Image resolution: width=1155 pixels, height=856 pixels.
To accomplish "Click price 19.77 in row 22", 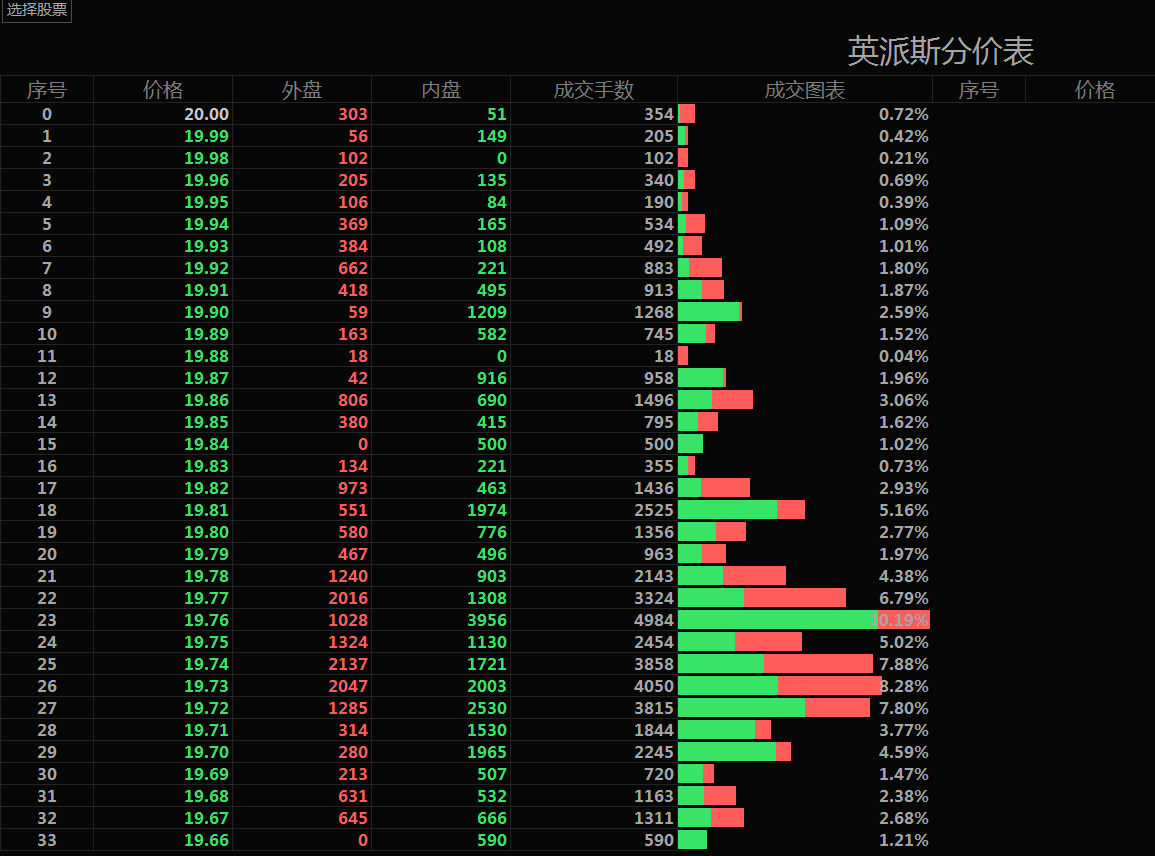I will pos(206,598).
